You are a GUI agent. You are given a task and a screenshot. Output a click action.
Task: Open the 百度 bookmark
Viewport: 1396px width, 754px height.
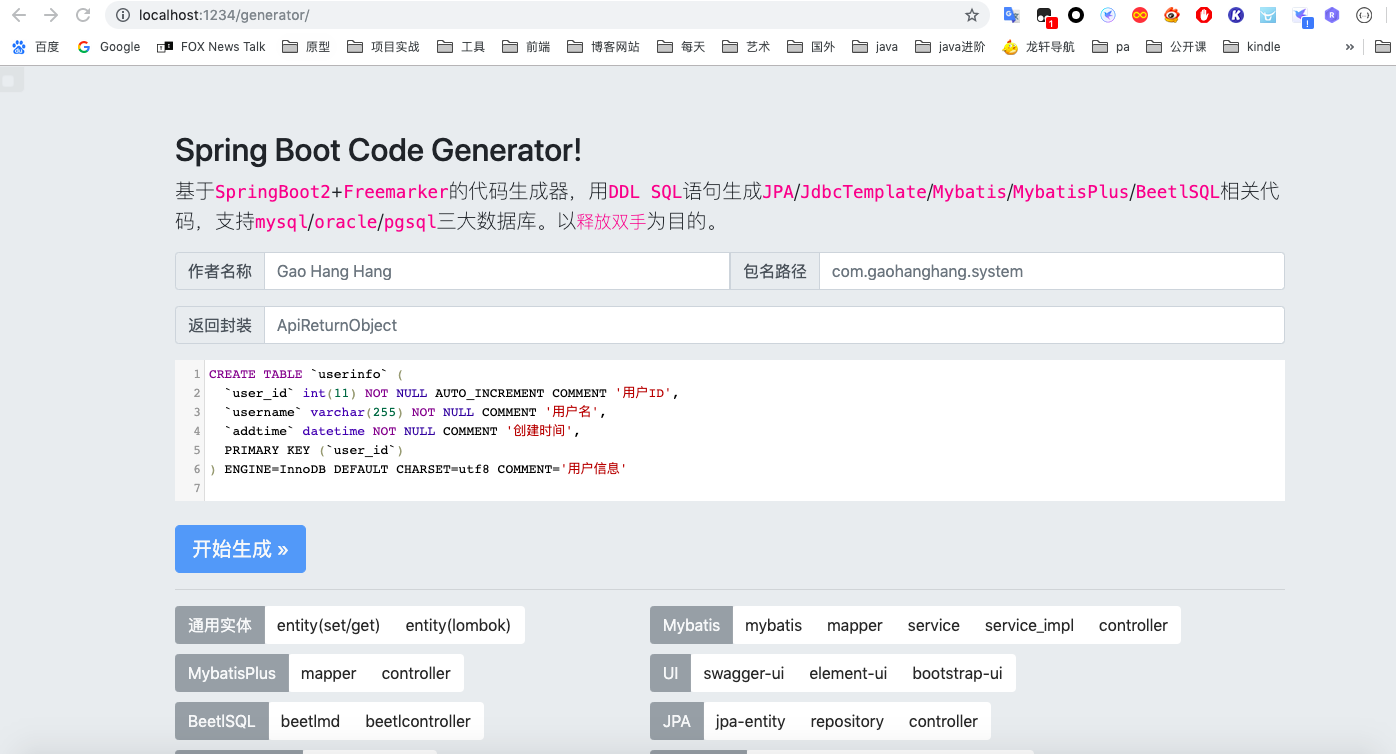click(35, 46)
